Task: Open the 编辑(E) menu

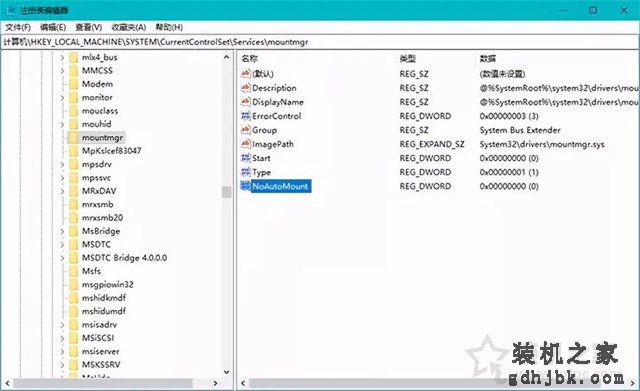Action: (x=53, y=27)
